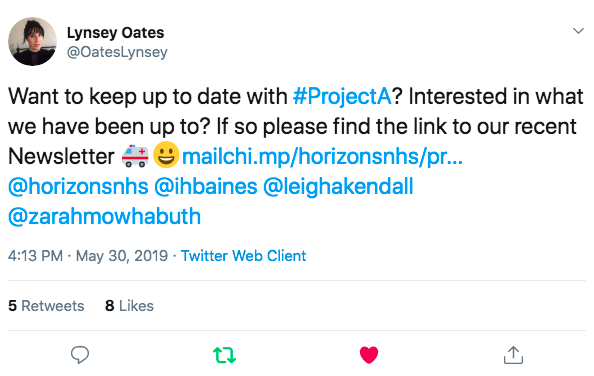Click the reply speech bubble icon

pyautogui.click(x=80, y=355)
